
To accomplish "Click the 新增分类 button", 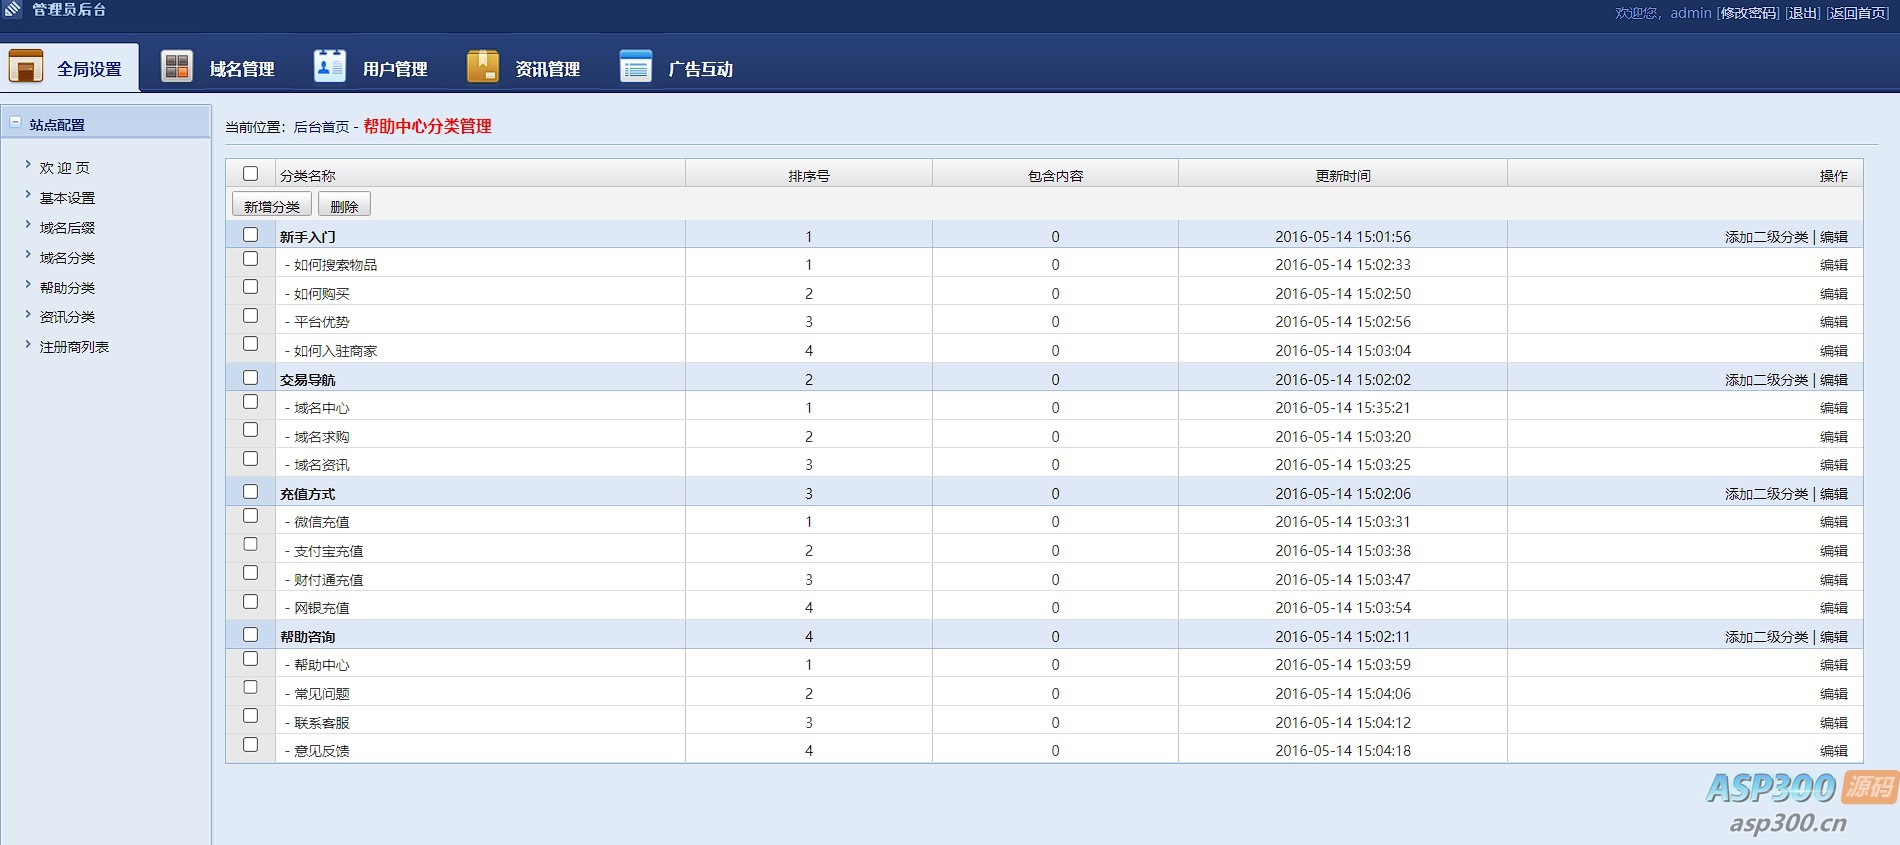I will 272,205.
